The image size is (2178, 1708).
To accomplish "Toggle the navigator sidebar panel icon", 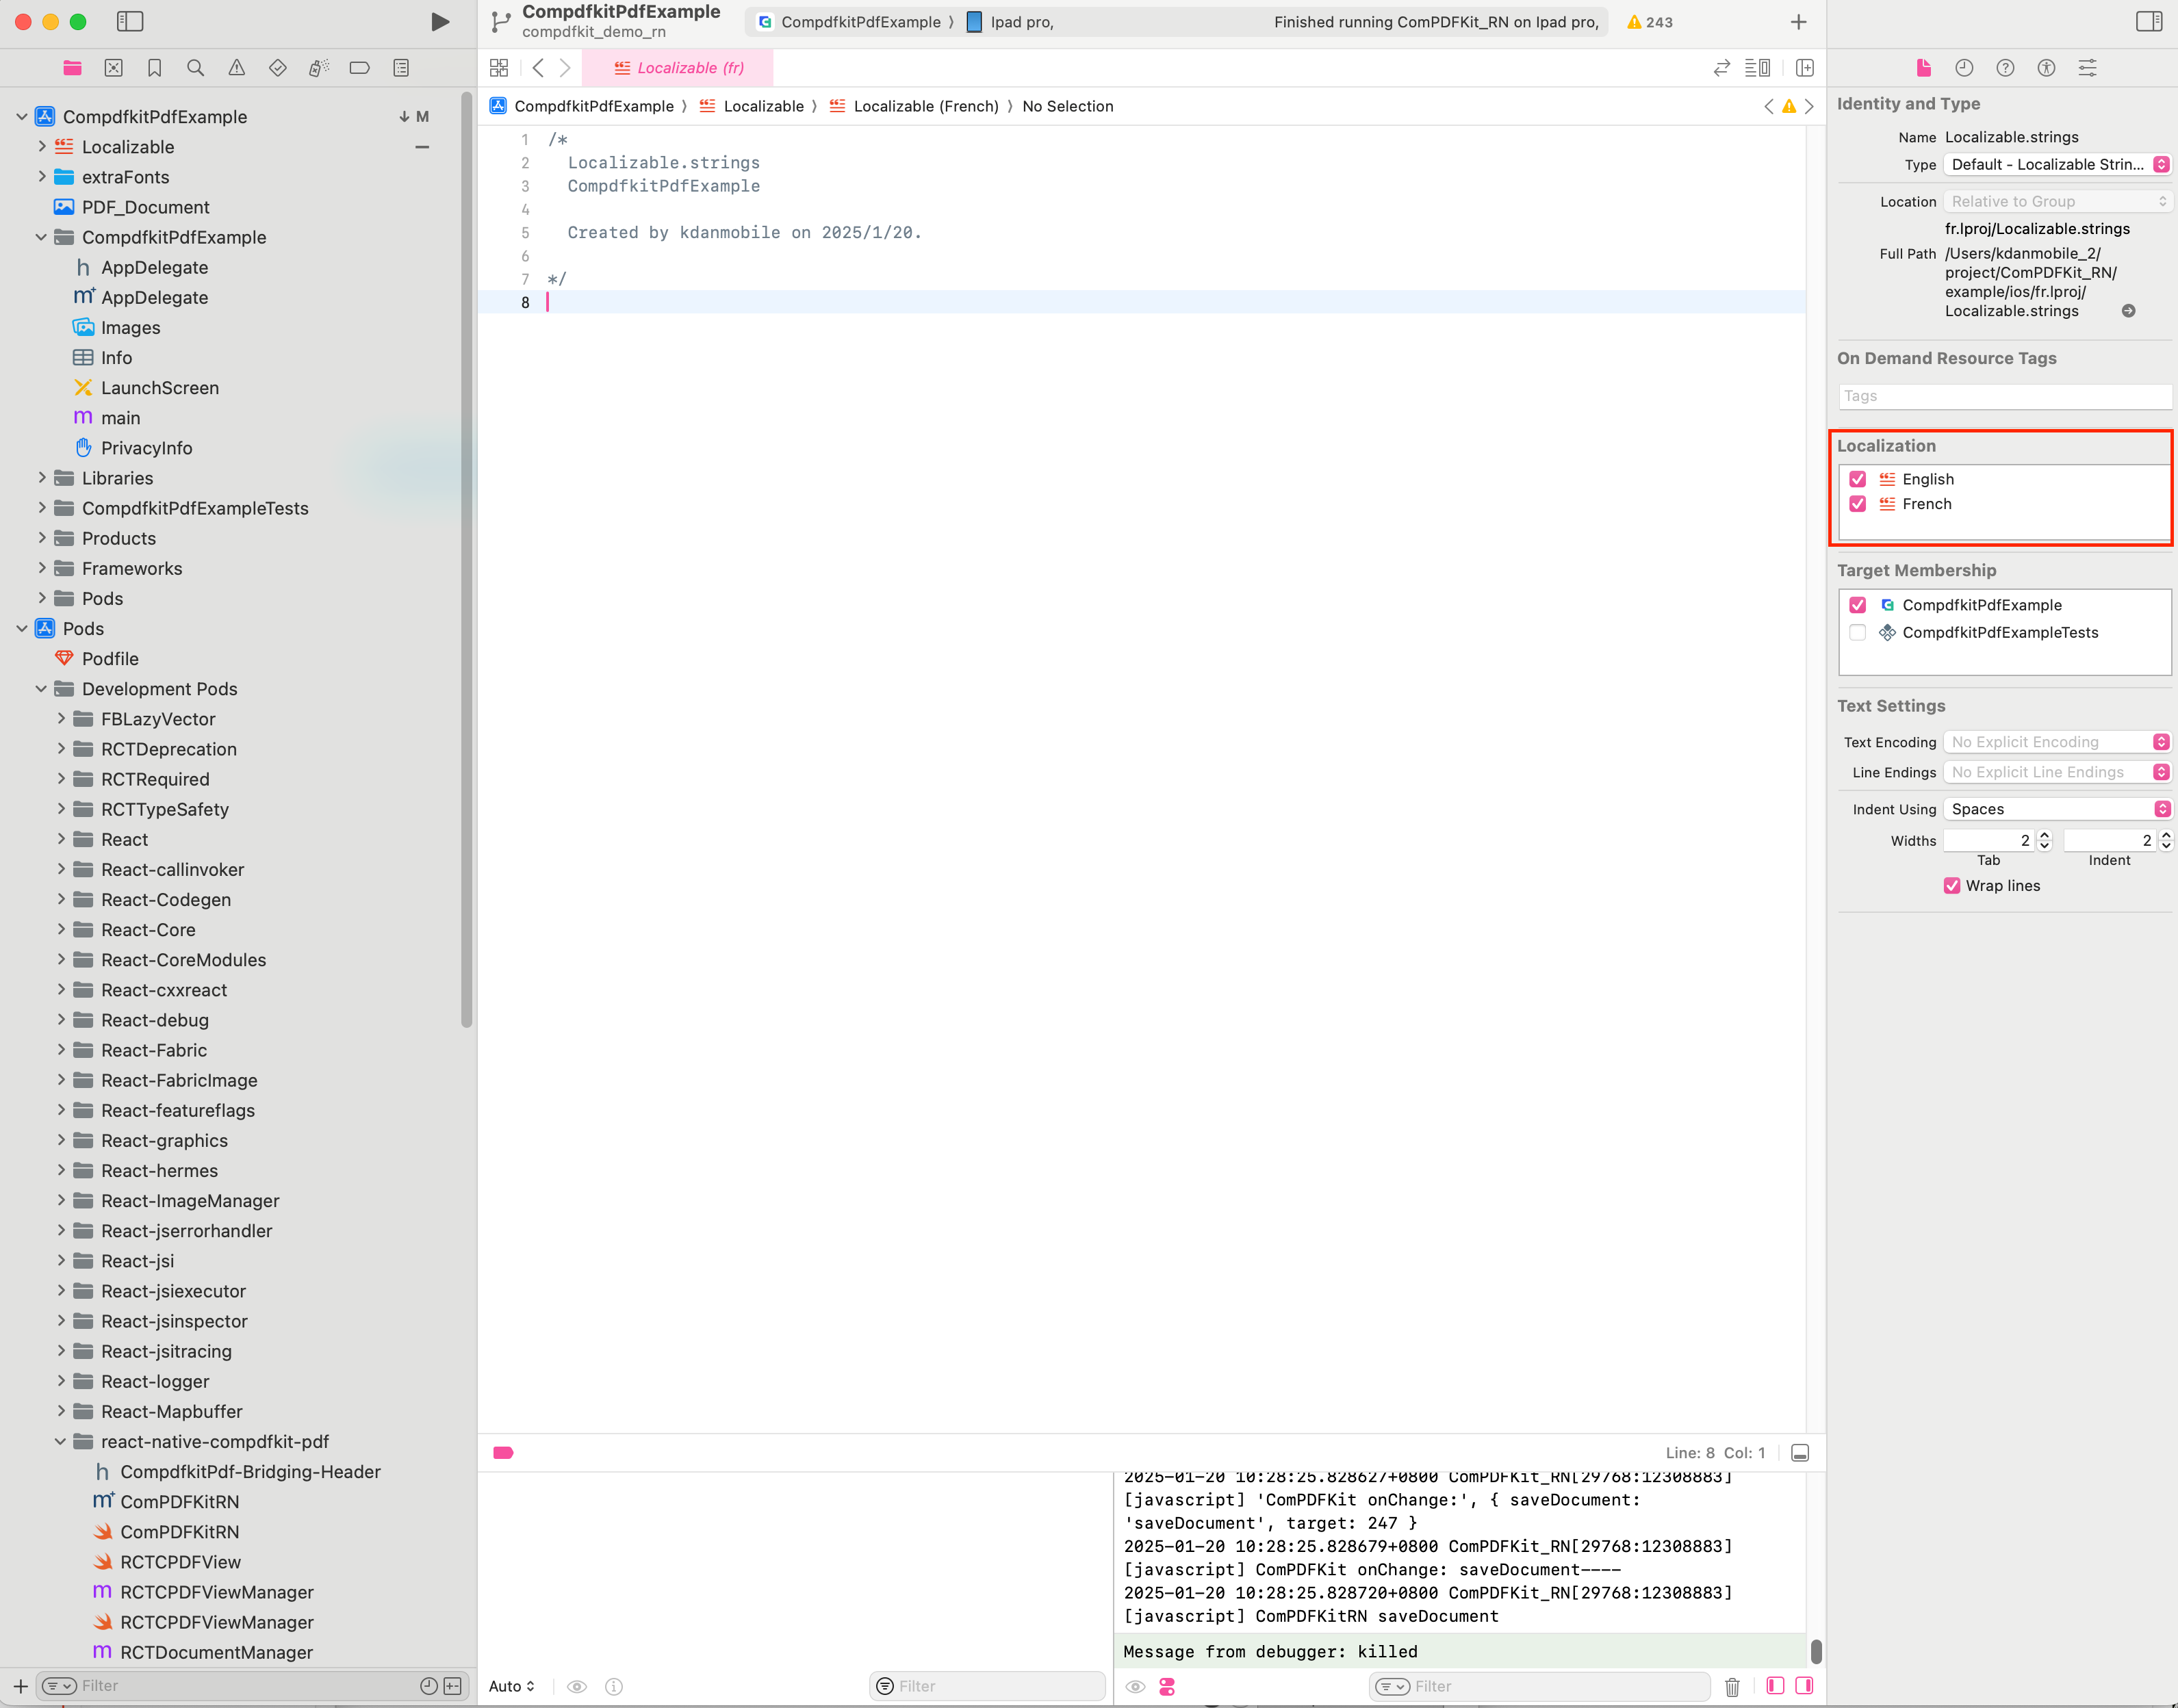I will tap(130, 21).
